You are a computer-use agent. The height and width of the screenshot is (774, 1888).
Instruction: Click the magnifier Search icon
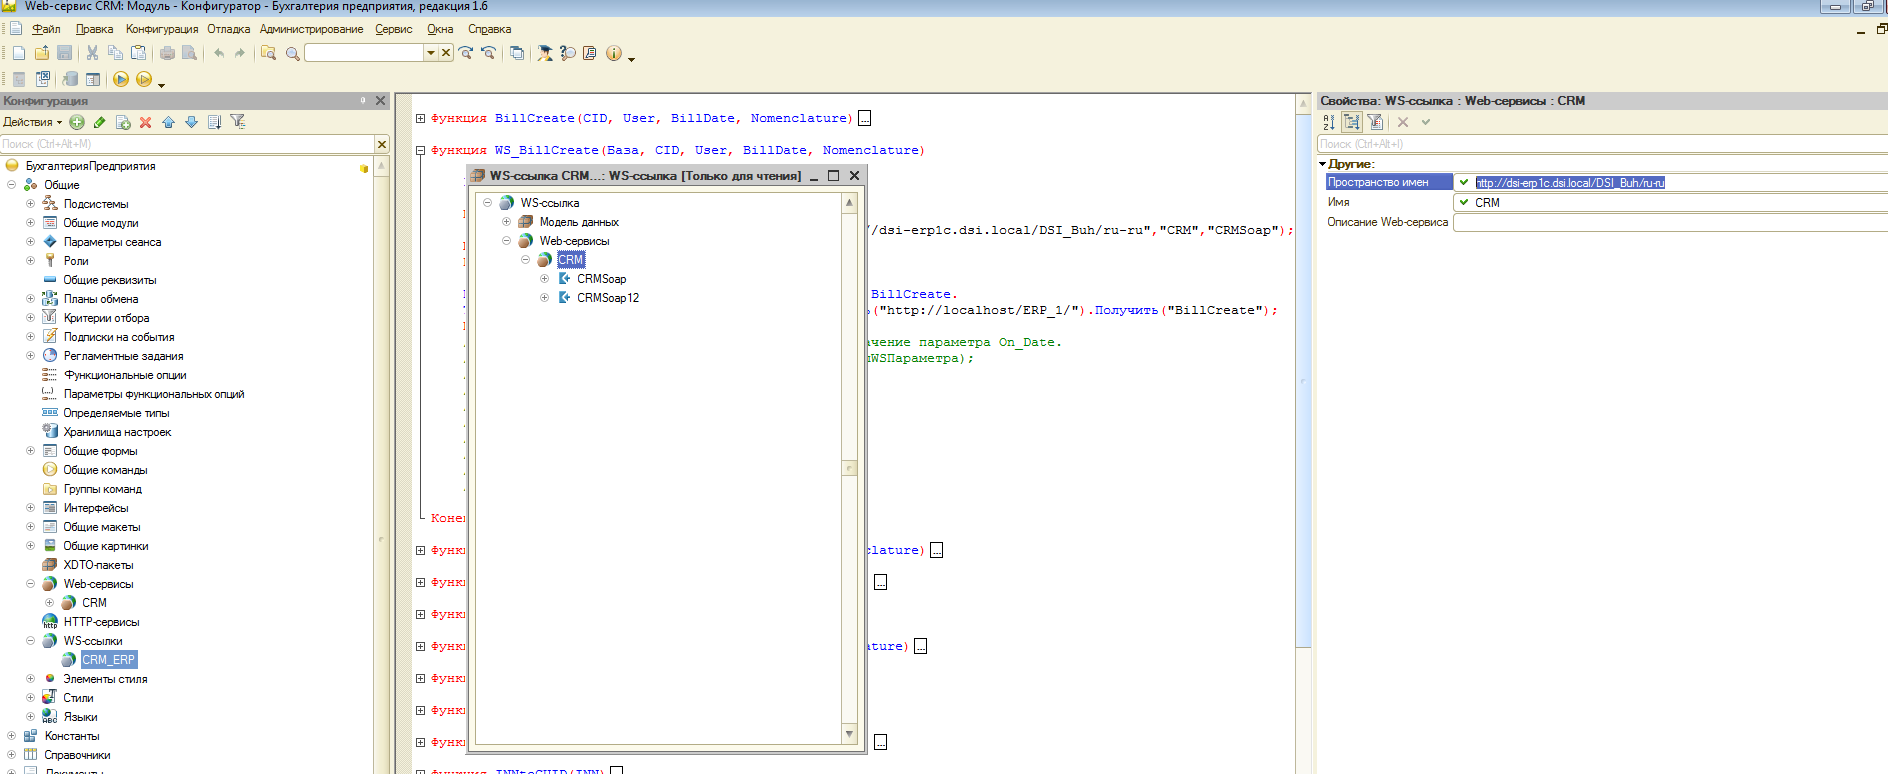[292, 53]
